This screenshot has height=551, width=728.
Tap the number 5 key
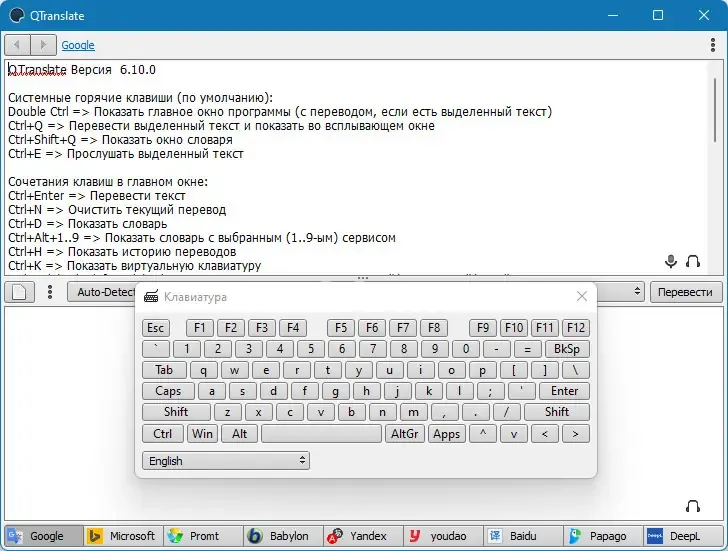pos(311,349)
